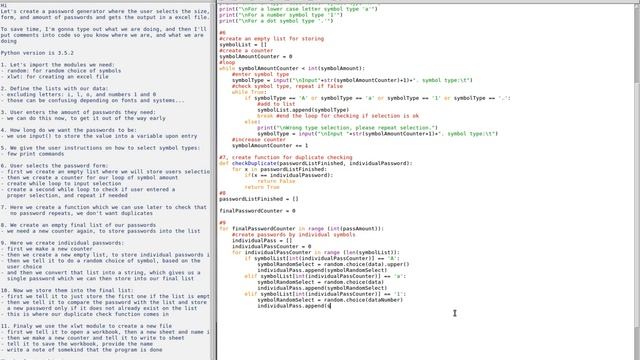This screenshot has width=640, height=360.
Task: Click the '- few print commands' note
Action: (32, 154)
